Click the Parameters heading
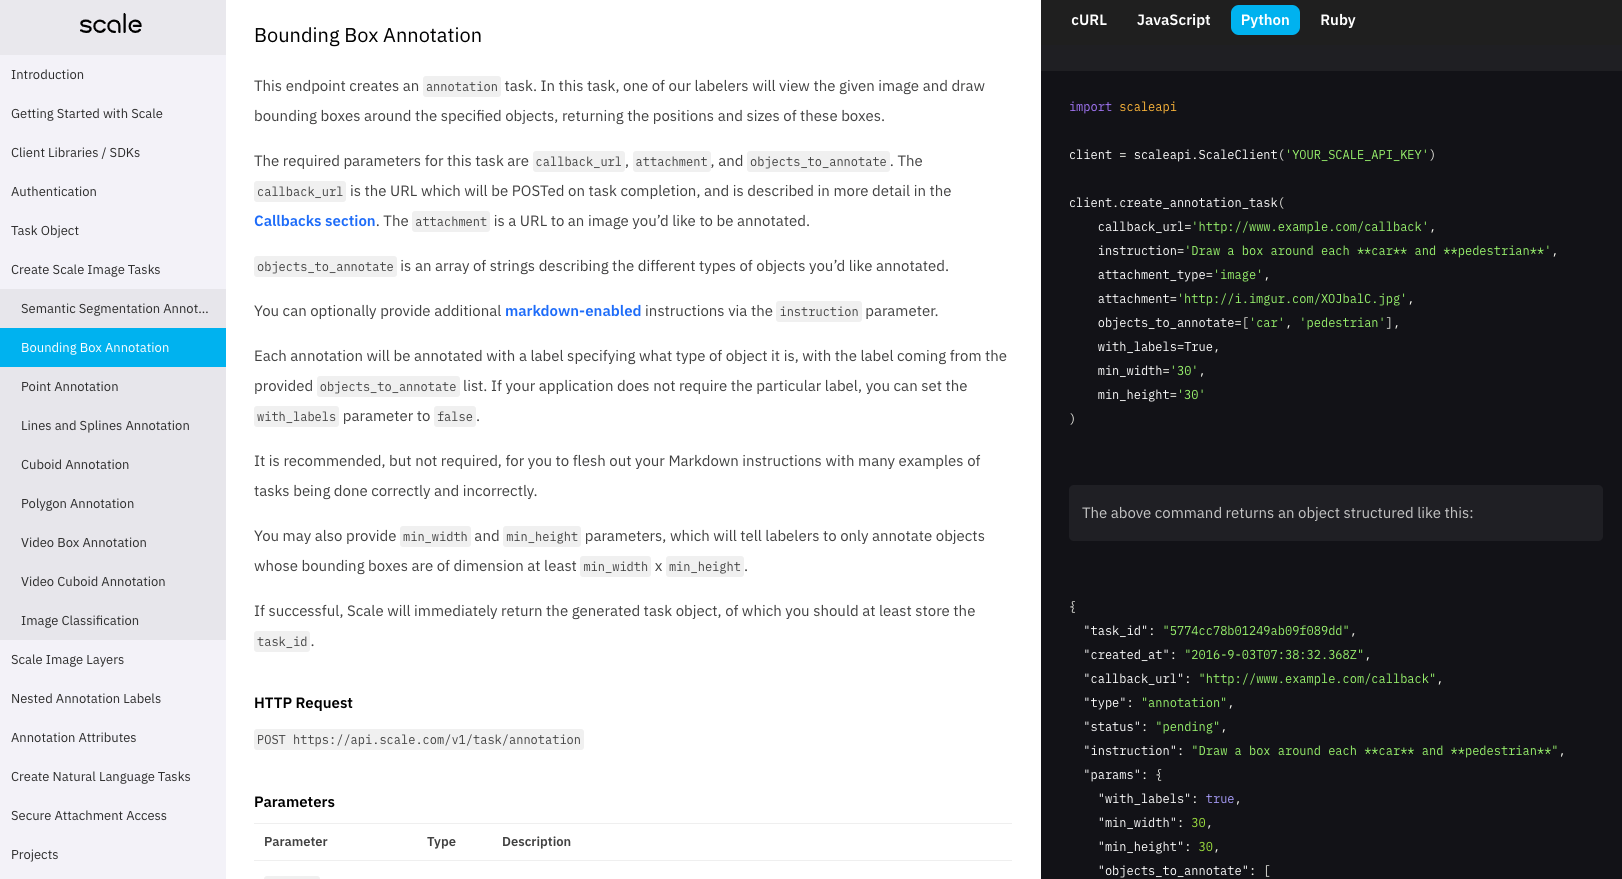 pos(294,802)
